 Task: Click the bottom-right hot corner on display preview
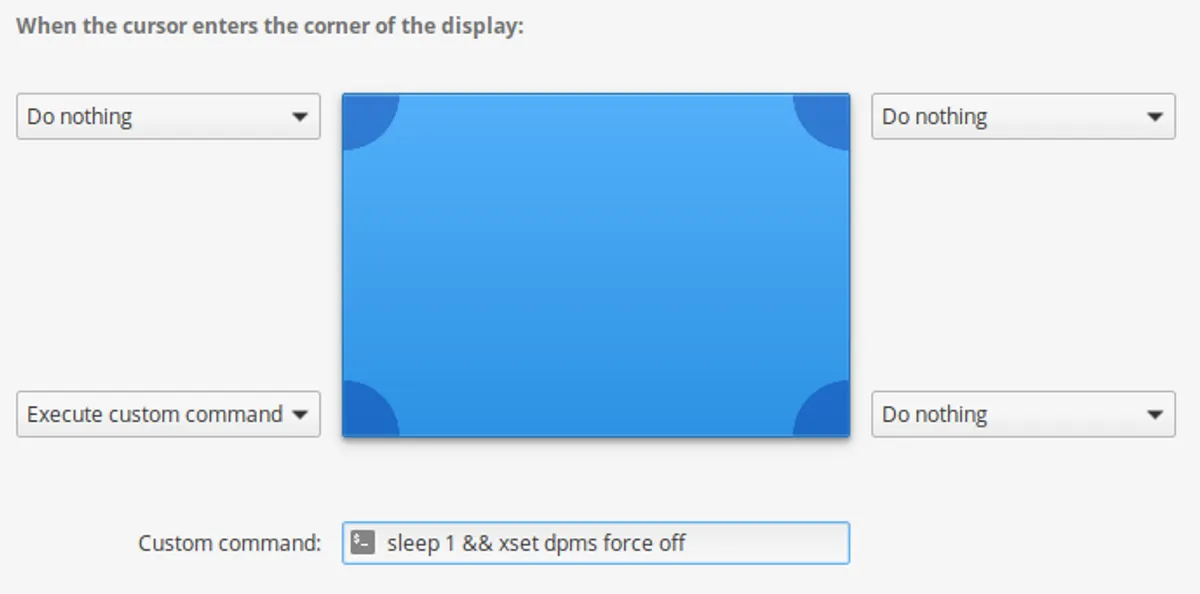[x=827, y=413]
